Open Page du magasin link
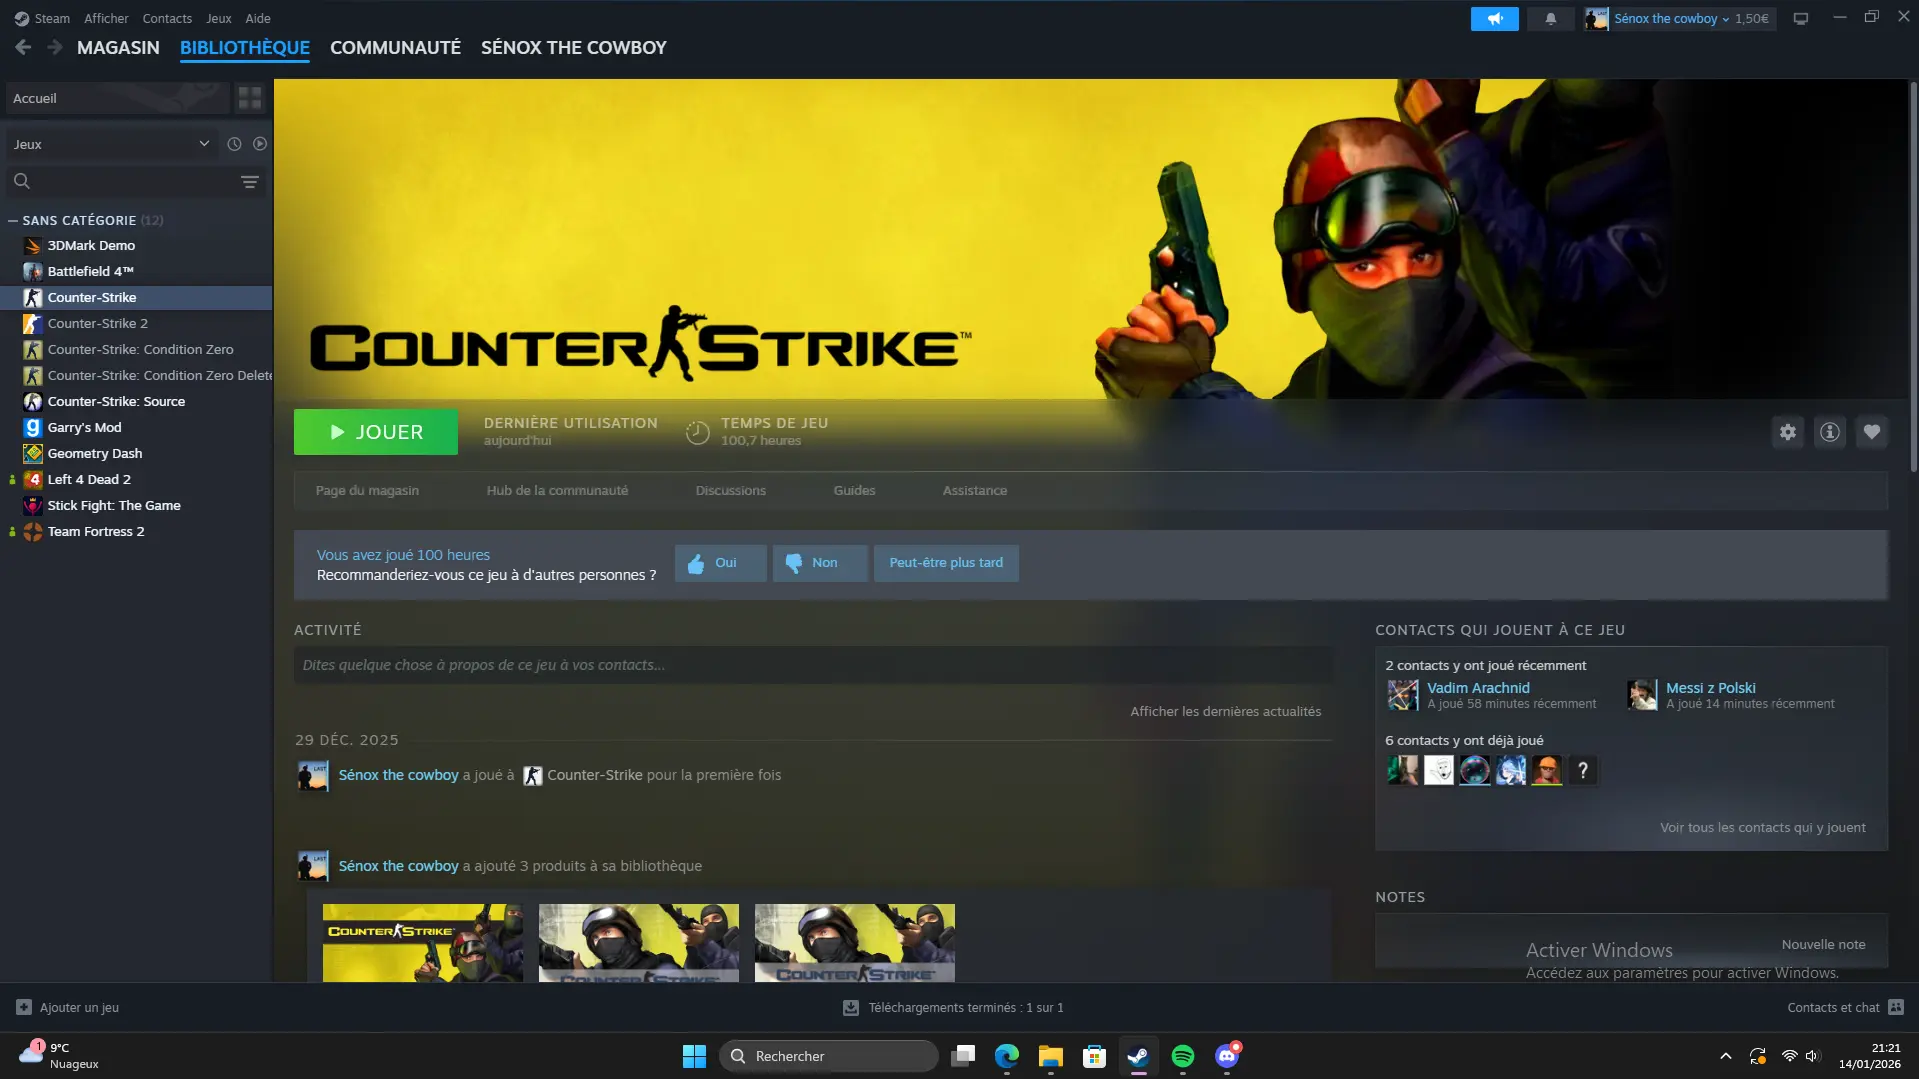The image size is (1919, 1079). click(367, 490)
